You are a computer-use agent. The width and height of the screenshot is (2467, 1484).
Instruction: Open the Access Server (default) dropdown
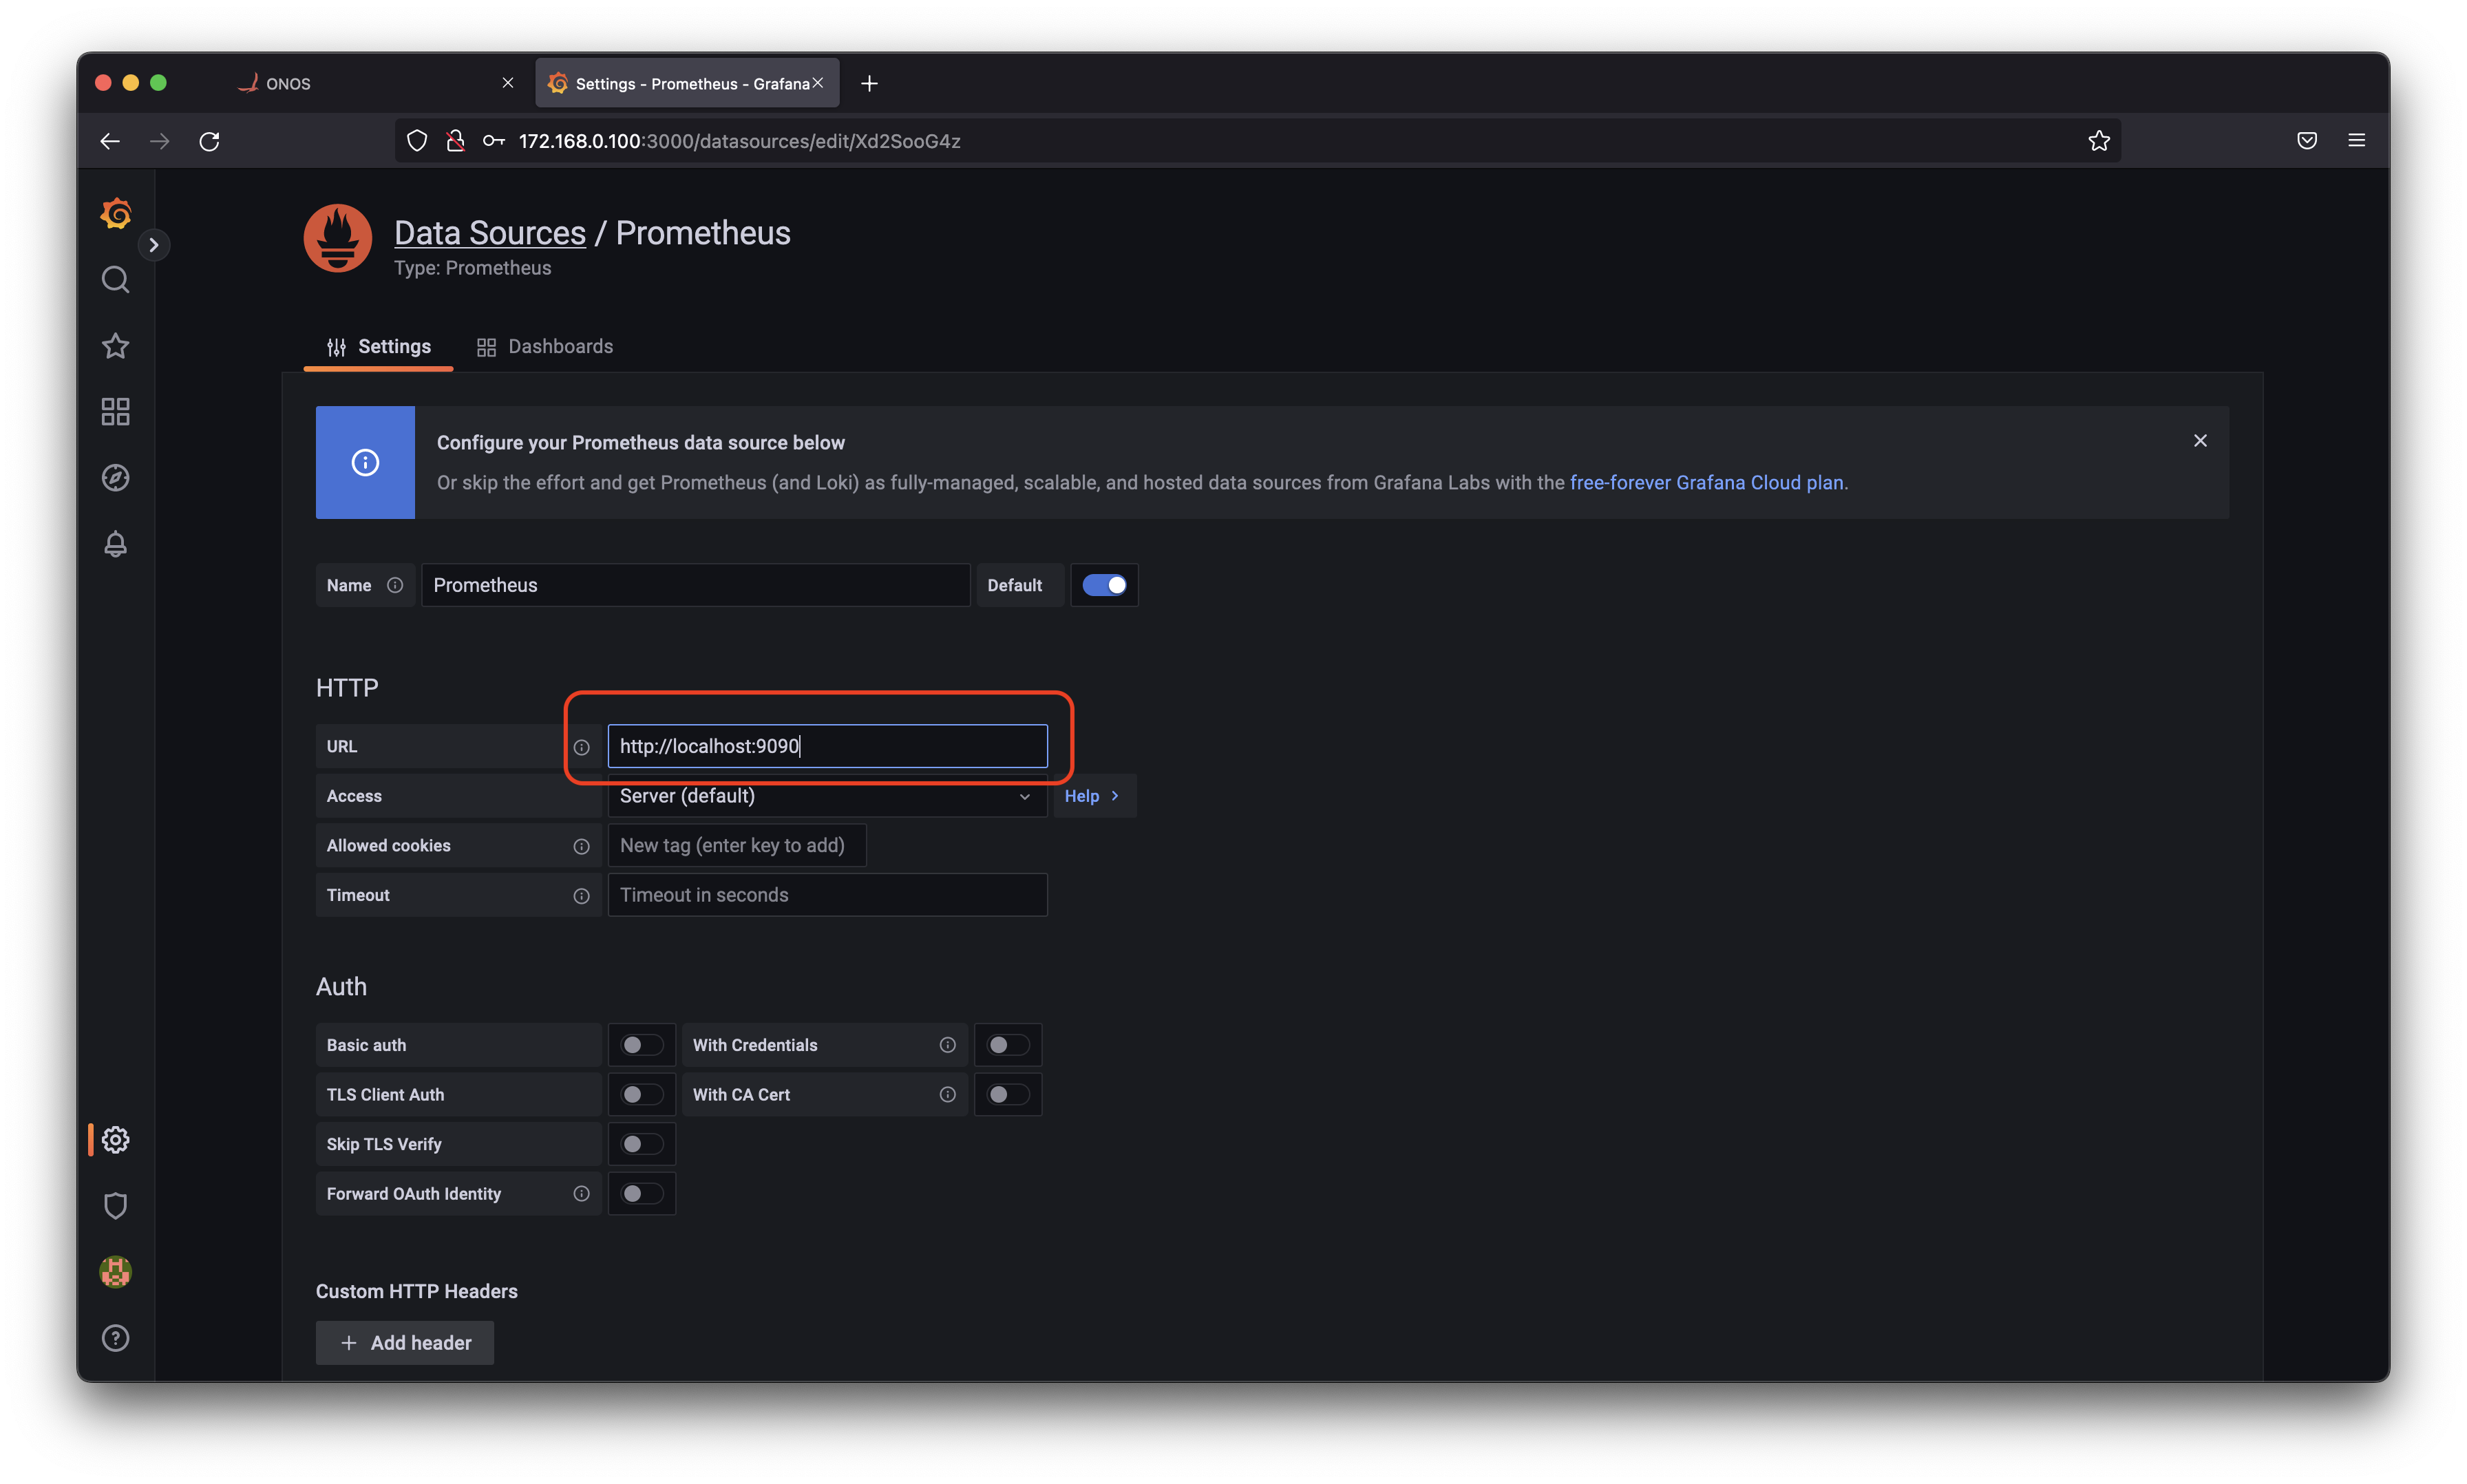827,796
